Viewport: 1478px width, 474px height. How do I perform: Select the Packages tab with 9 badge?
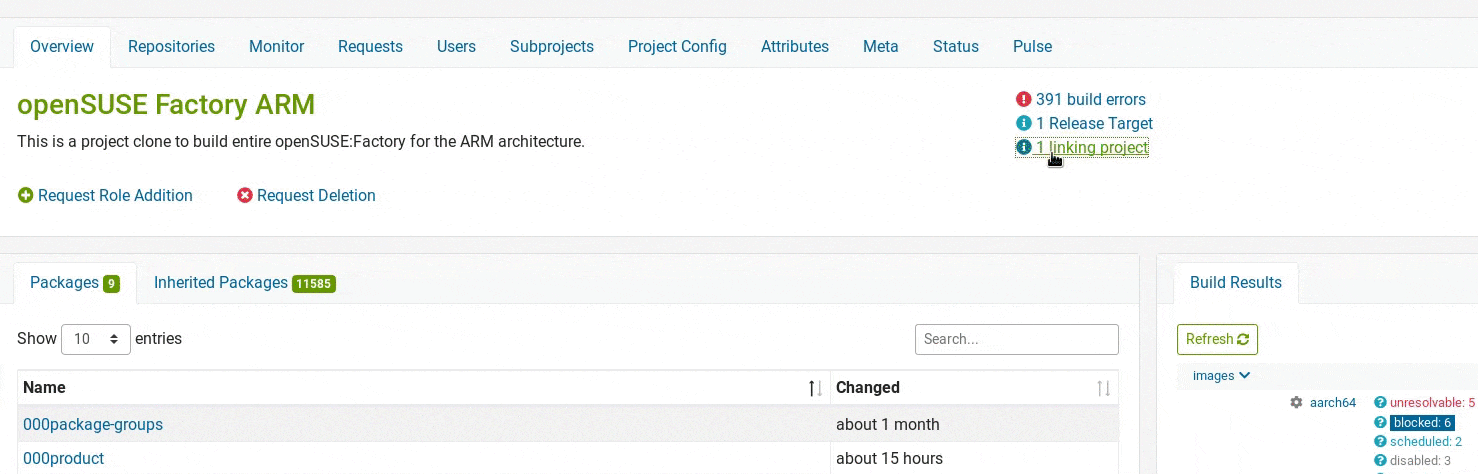tap(75, 283)
